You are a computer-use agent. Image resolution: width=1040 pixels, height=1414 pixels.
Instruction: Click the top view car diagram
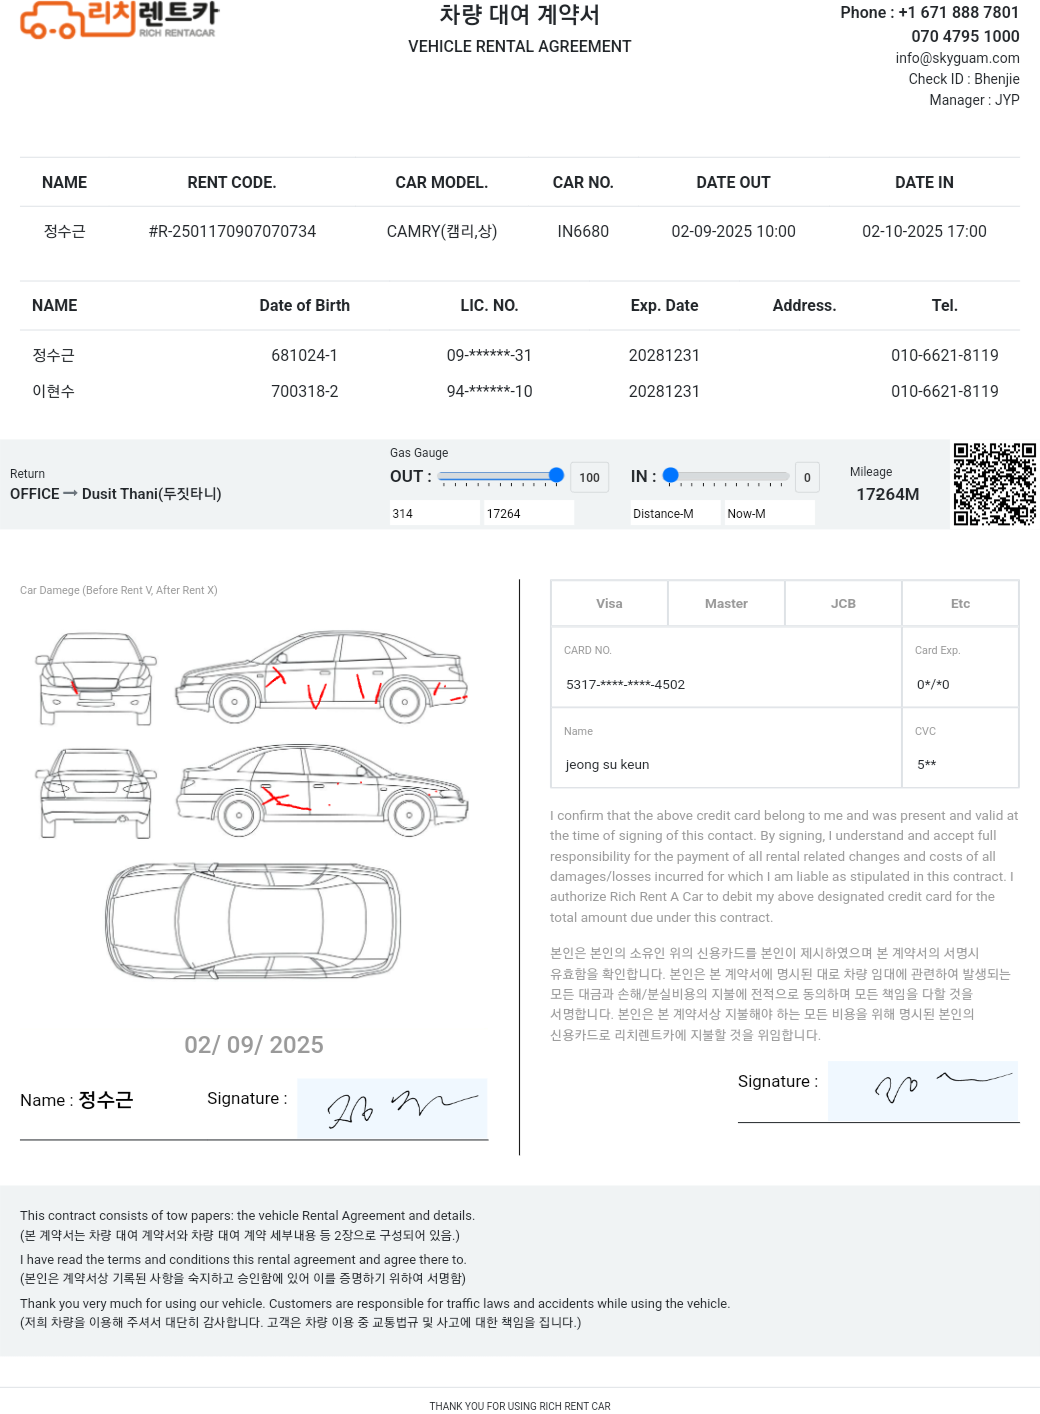pos(254,920)
